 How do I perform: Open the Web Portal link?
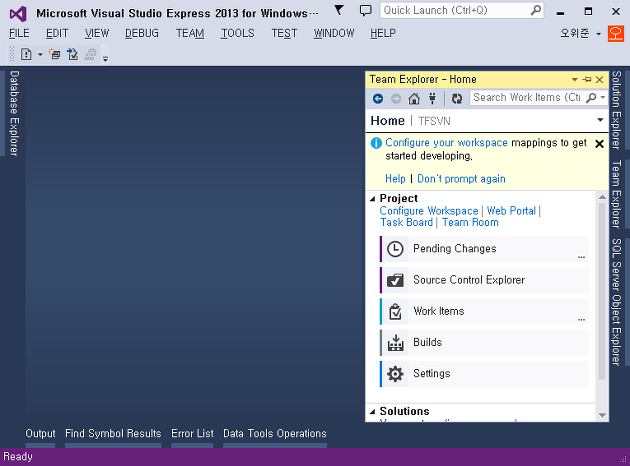511,211
